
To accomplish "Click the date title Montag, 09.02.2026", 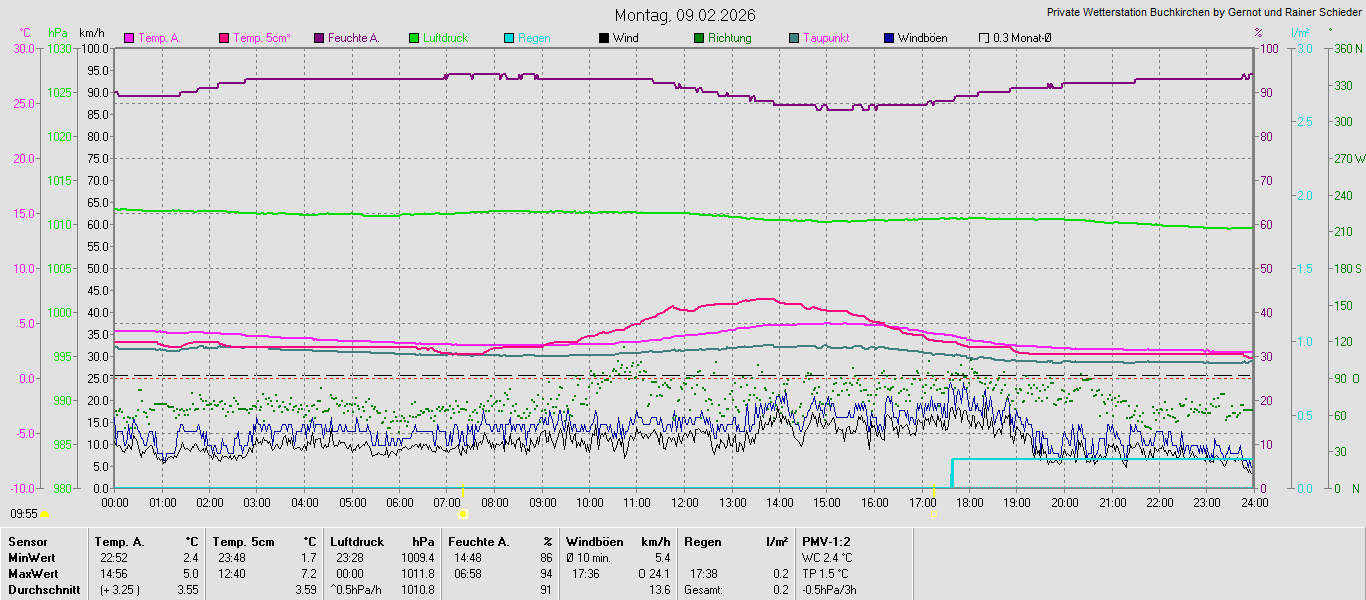I will click(685, 15).
